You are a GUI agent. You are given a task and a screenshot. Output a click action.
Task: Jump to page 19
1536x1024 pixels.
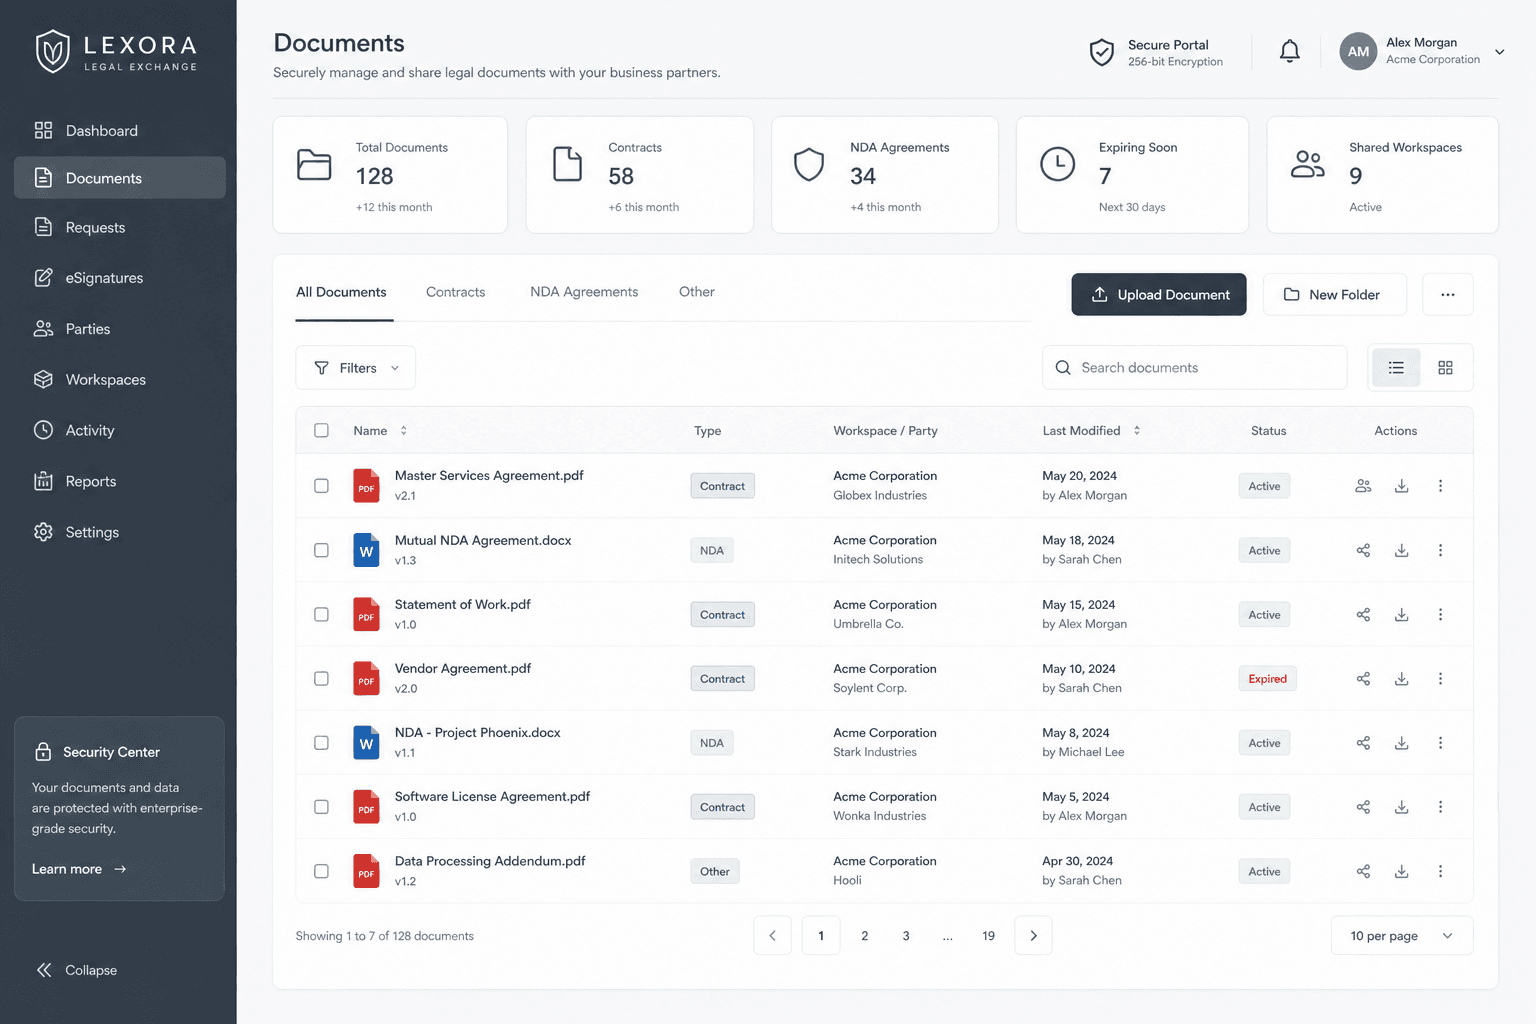[x=988, y=936]
